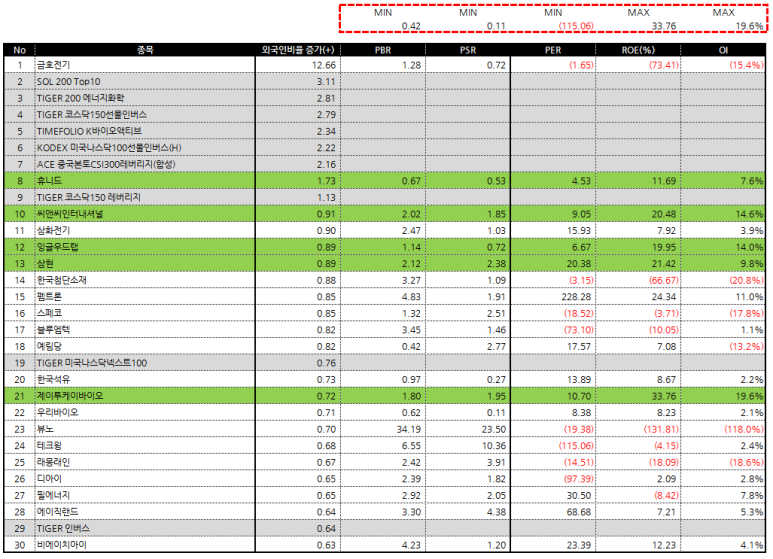
Task: Click the (20.8%) OI value for 한국첨단소재
Action: [746, 280]
